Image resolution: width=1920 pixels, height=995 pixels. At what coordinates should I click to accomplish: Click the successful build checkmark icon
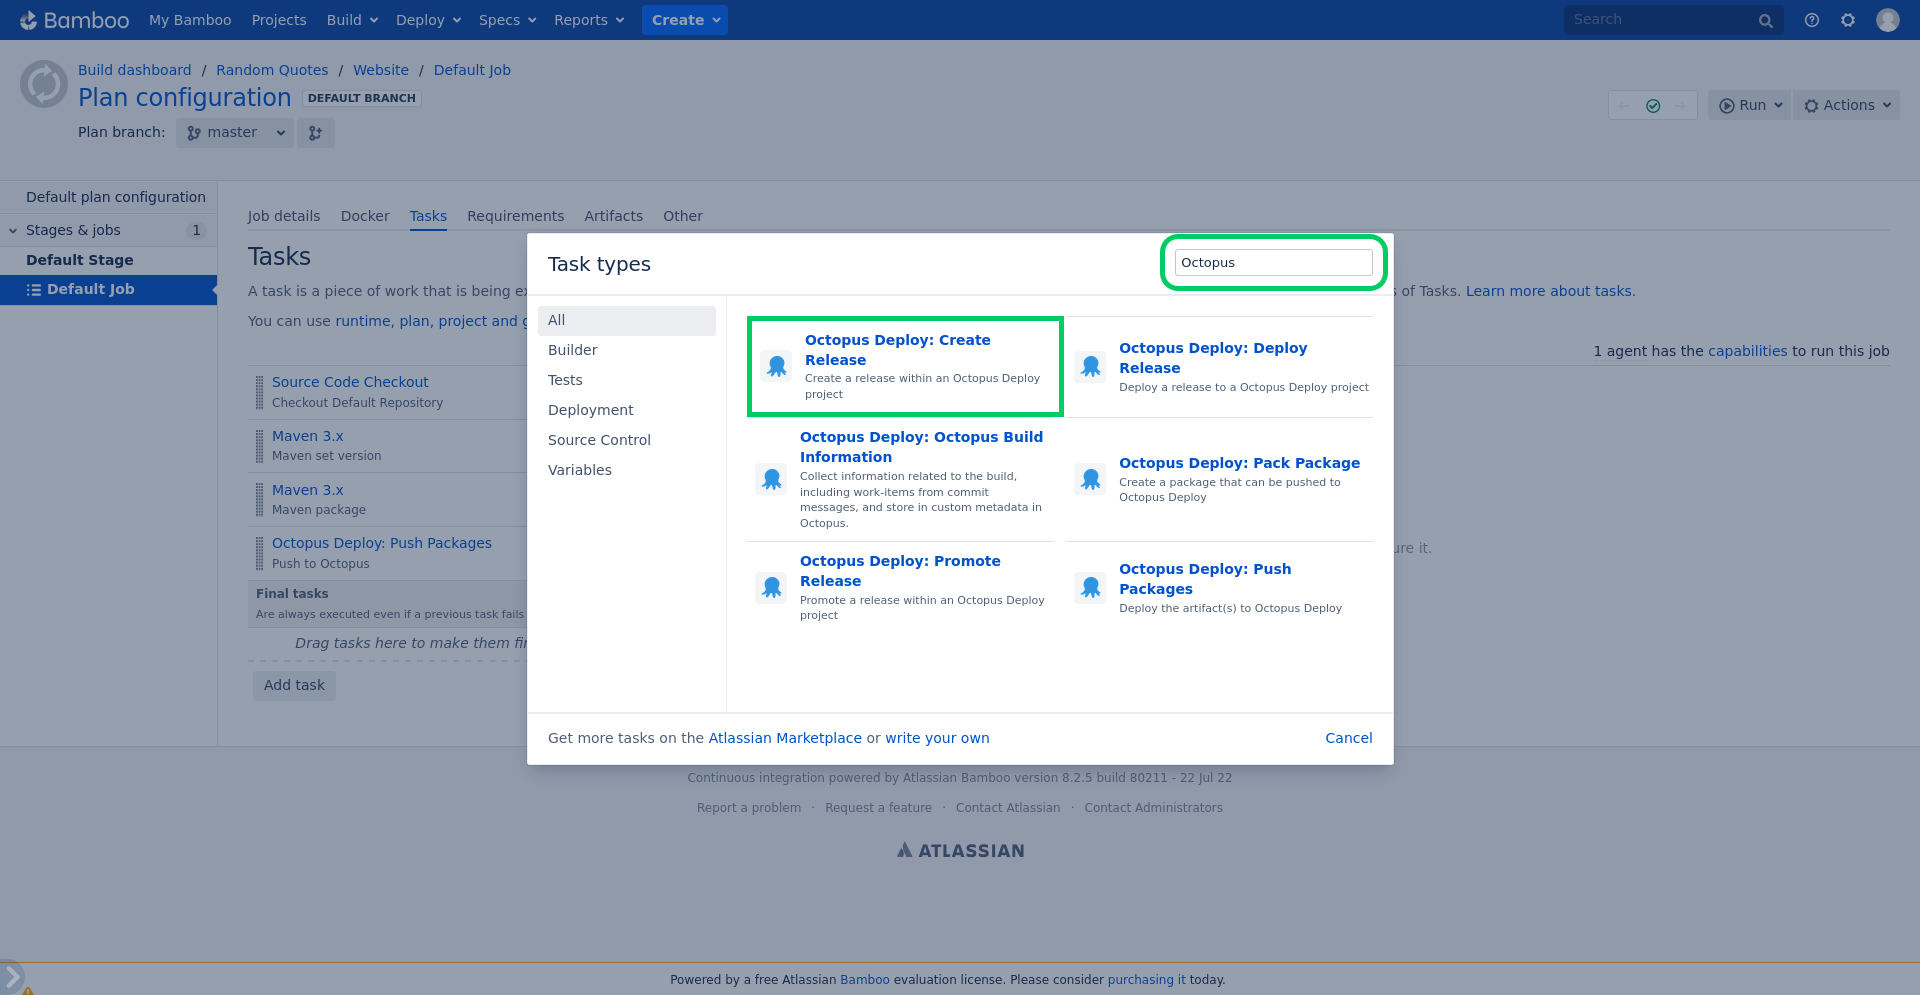tap(1653, 106)
